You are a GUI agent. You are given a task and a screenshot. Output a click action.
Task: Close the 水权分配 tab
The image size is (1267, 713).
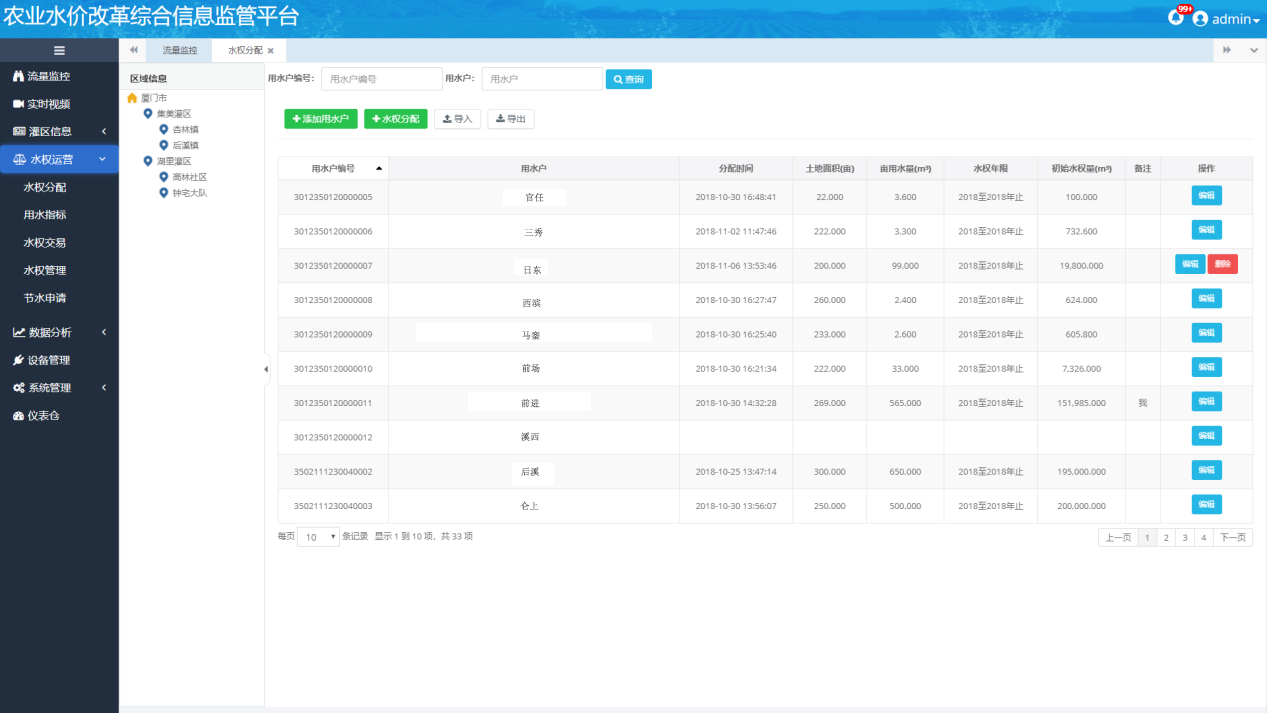point(271,50)
